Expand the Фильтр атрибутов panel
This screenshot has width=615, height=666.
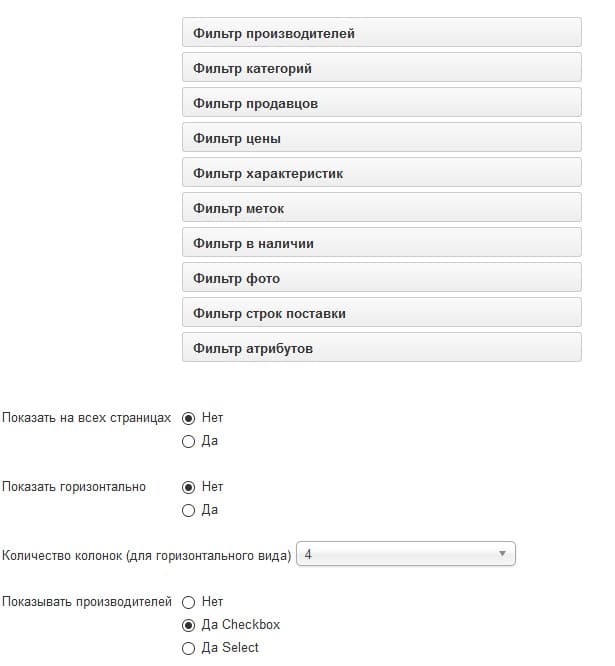click(382, 347)
